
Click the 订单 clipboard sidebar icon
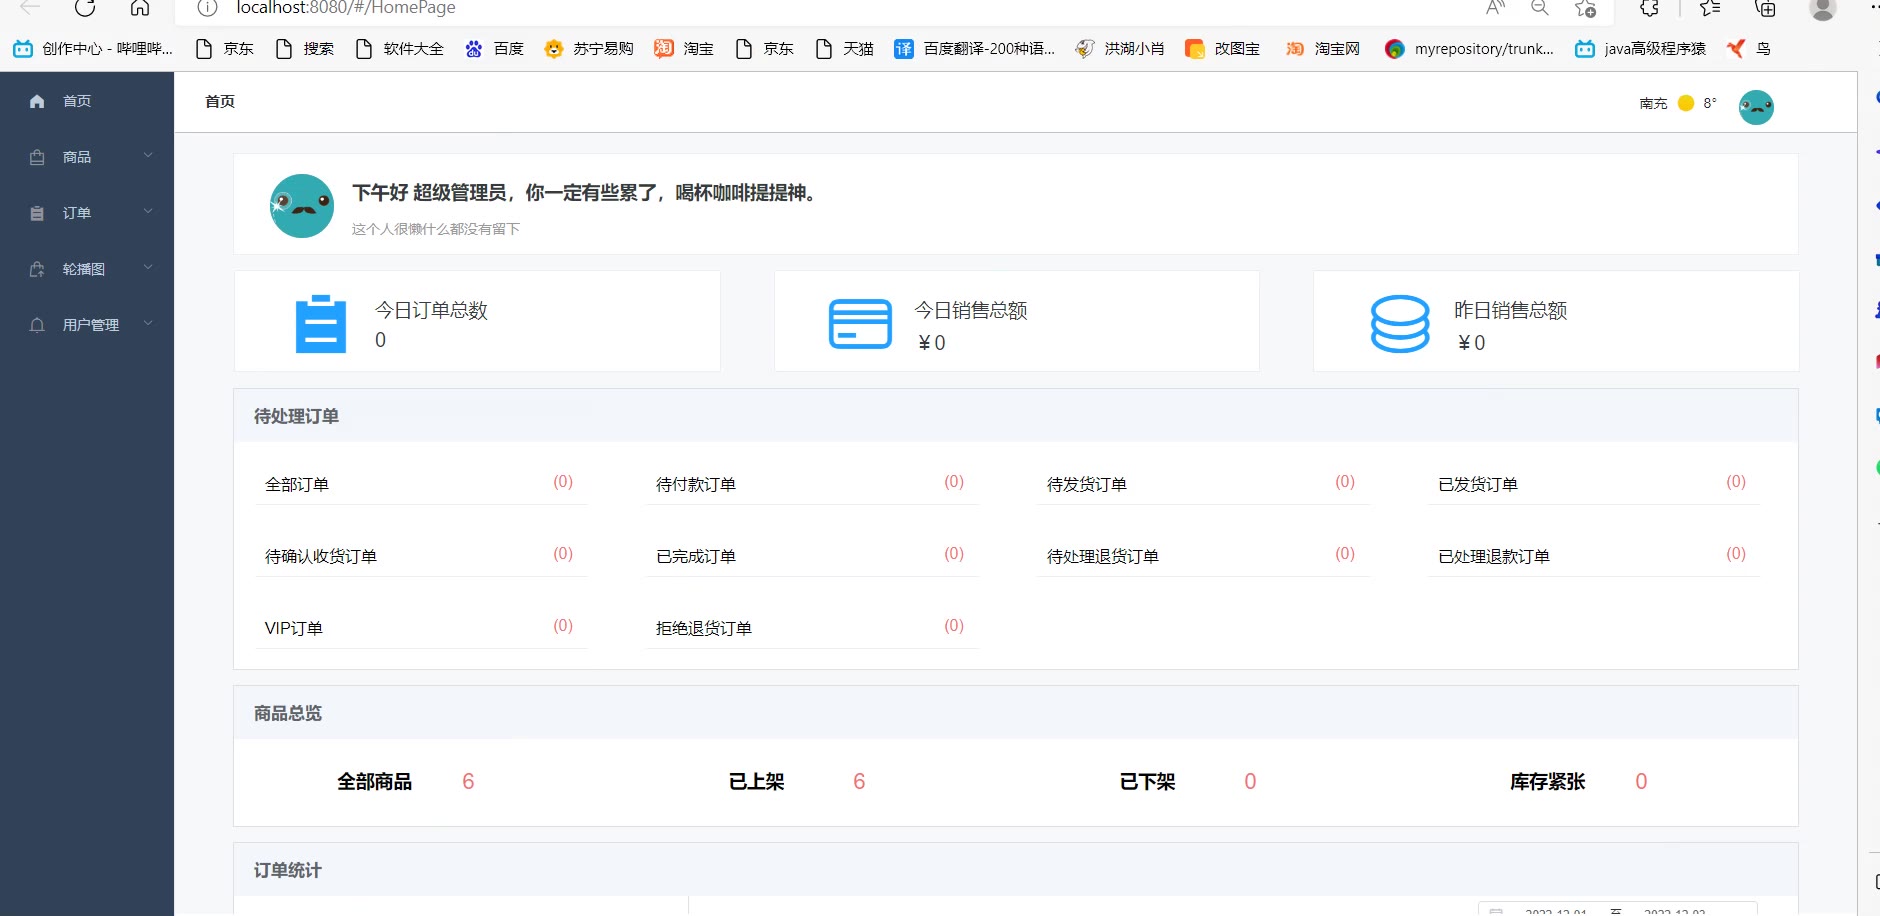[37, 213]
